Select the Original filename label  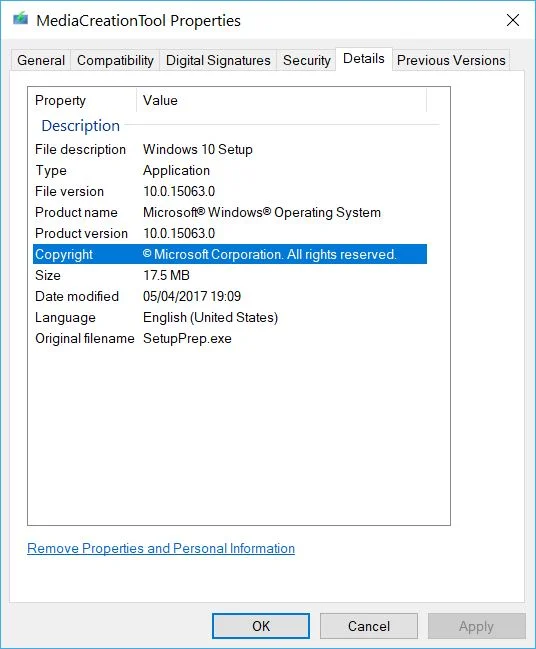pyautogui.click(x=85, y=339)
